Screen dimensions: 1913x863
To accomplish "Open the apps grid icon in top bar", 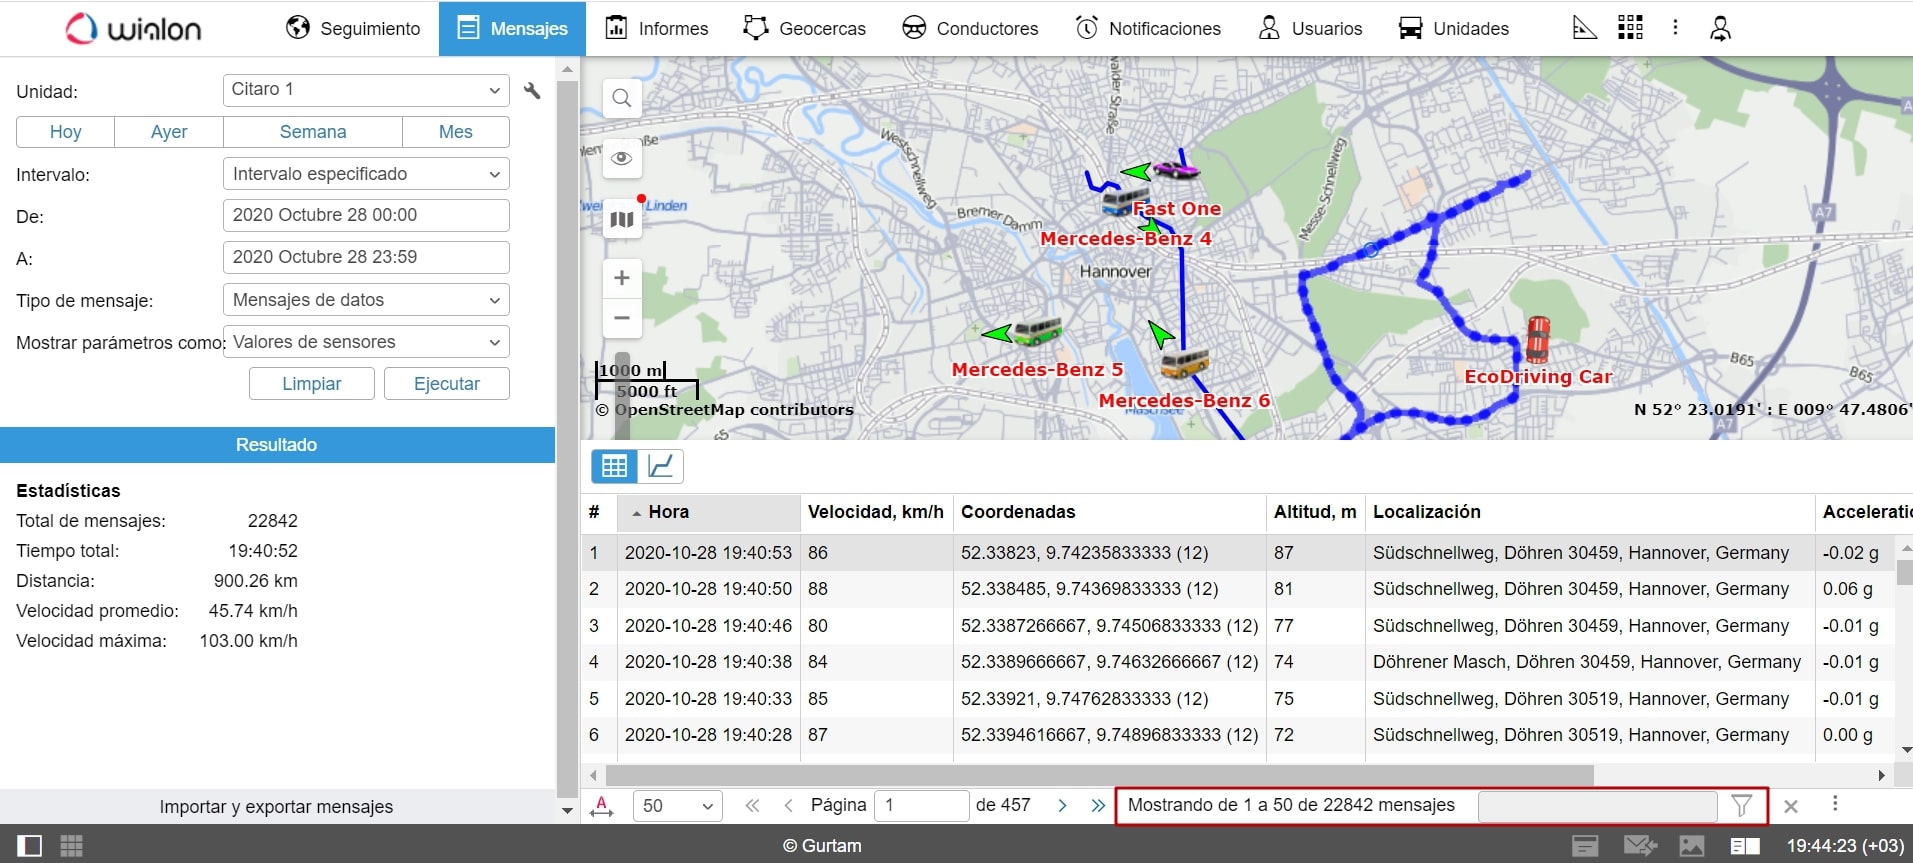I will (x=1630, y=28).
